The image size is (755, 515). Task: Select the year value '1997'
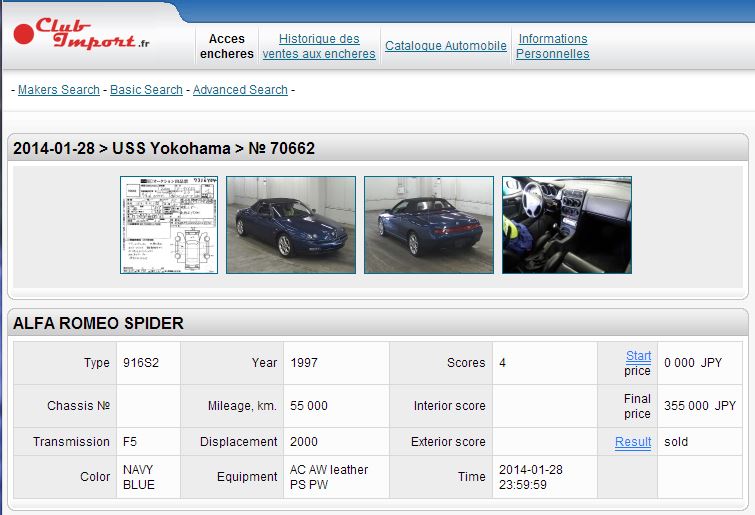[x=304, y=363]
